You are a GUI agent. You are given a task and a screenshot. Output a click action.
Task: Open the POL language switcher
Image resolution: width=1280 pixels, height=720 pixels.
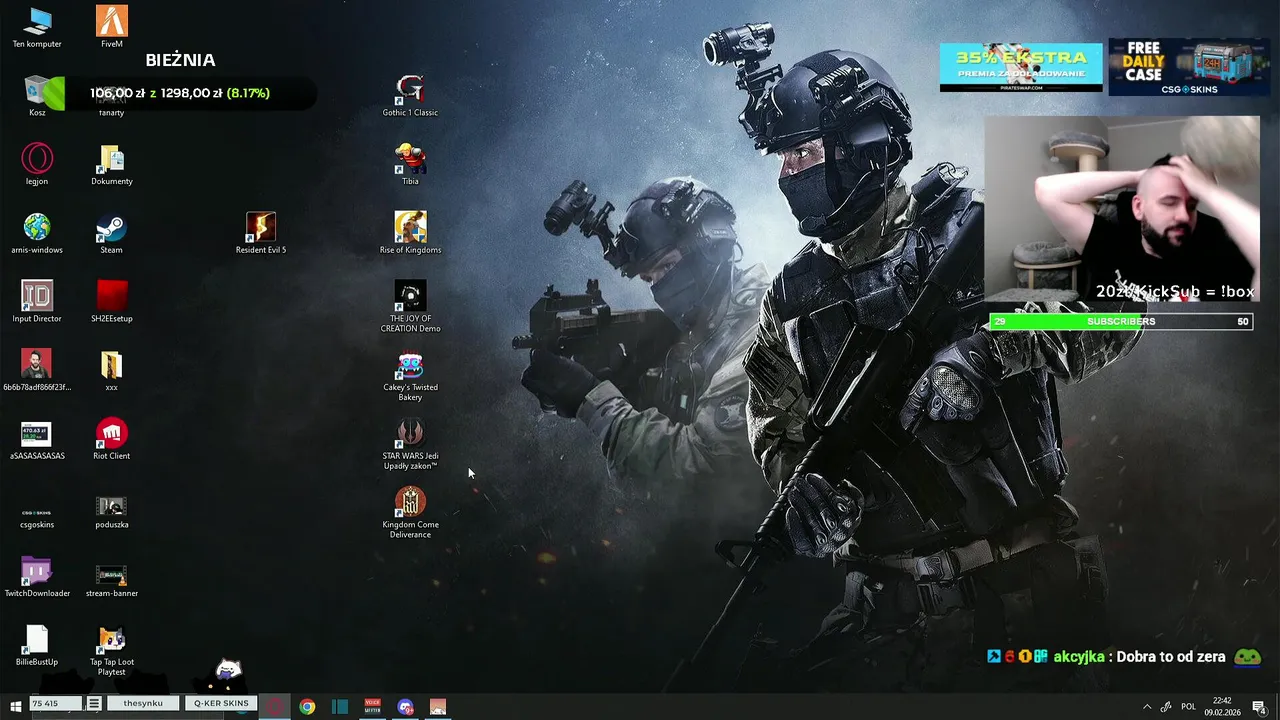1188,707
